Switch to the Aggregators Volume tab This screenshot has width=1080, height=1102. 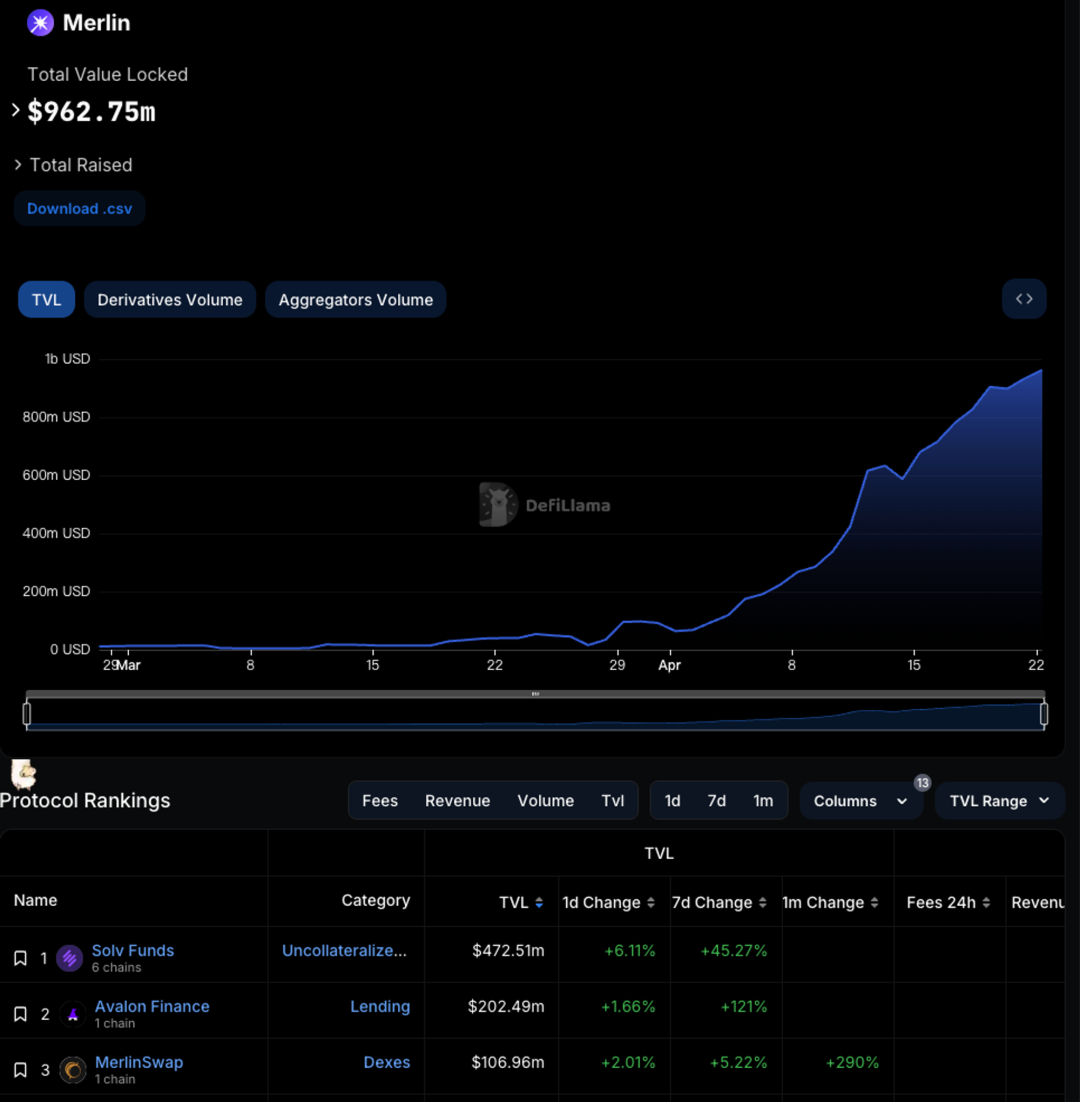(x=355, y=299)
